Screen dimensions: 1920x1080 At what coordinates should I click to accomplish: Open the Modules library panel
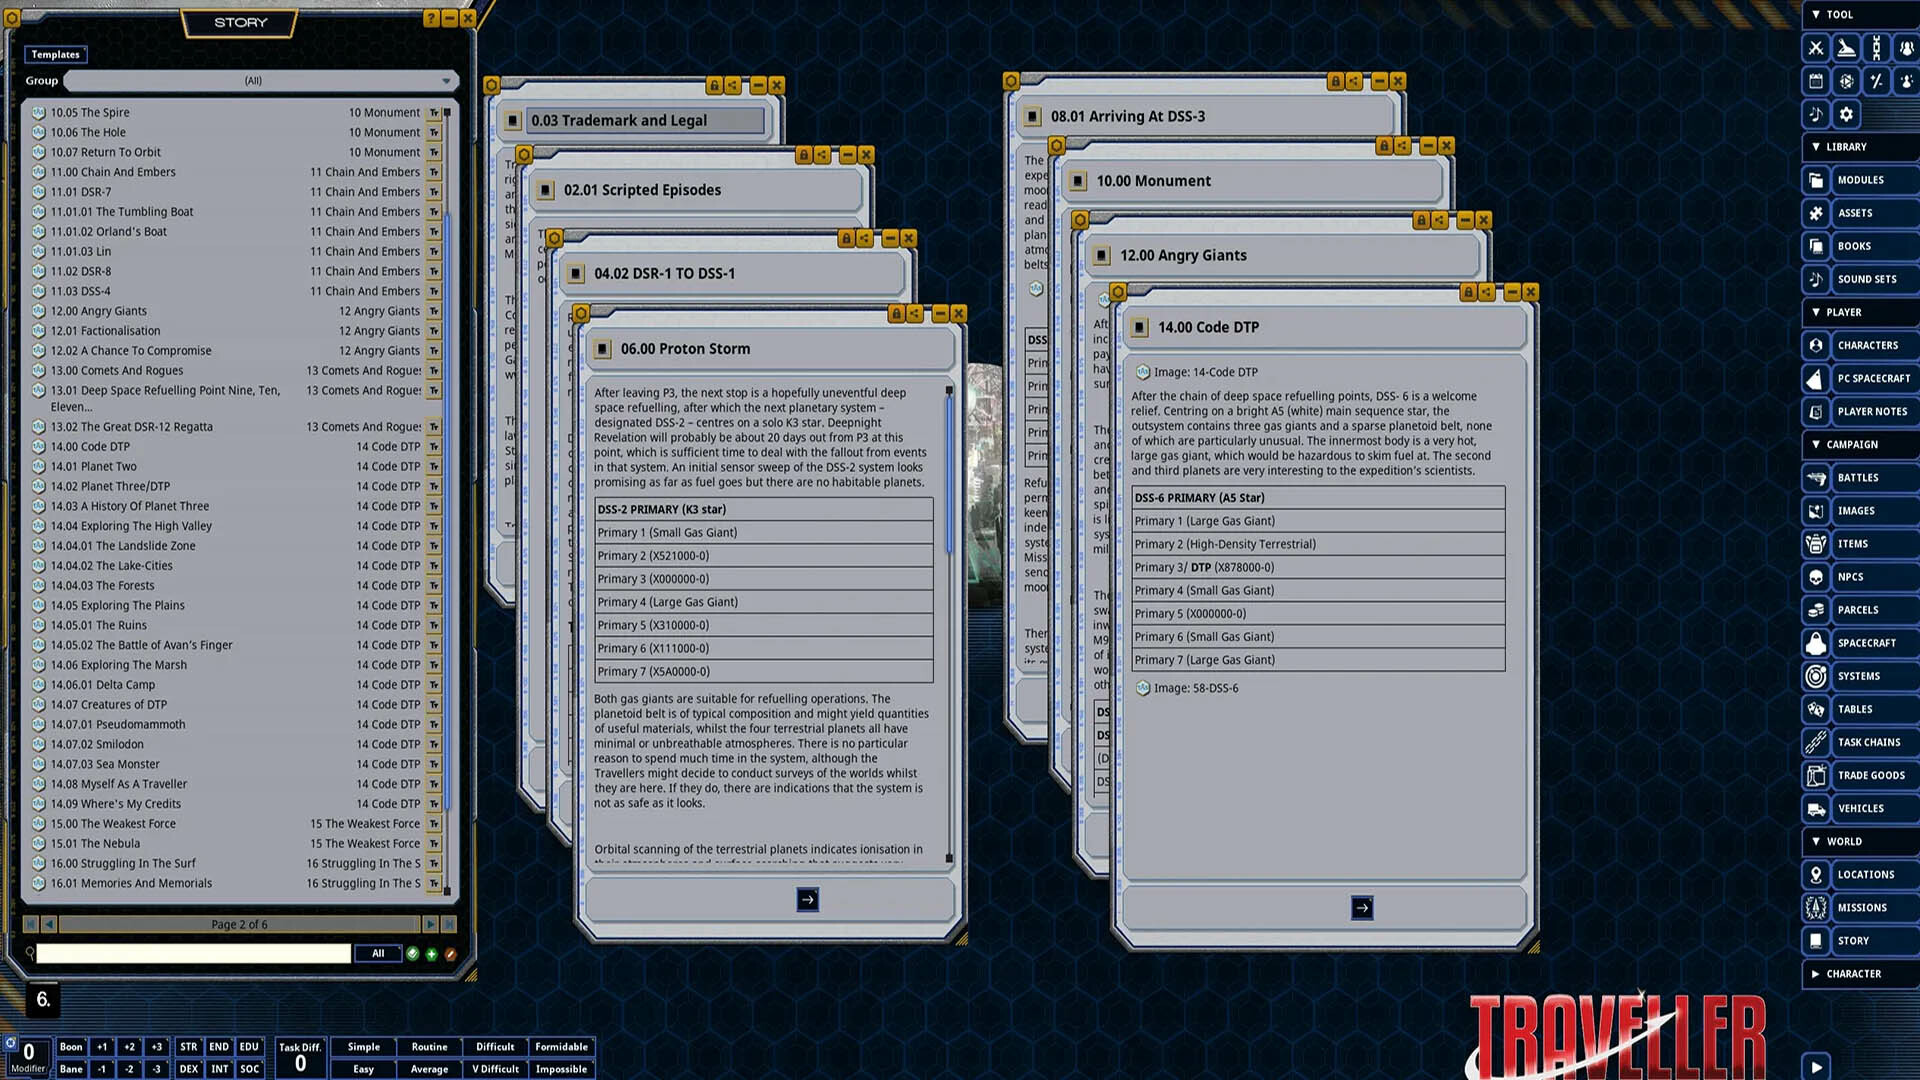[x=1860, y=180]
